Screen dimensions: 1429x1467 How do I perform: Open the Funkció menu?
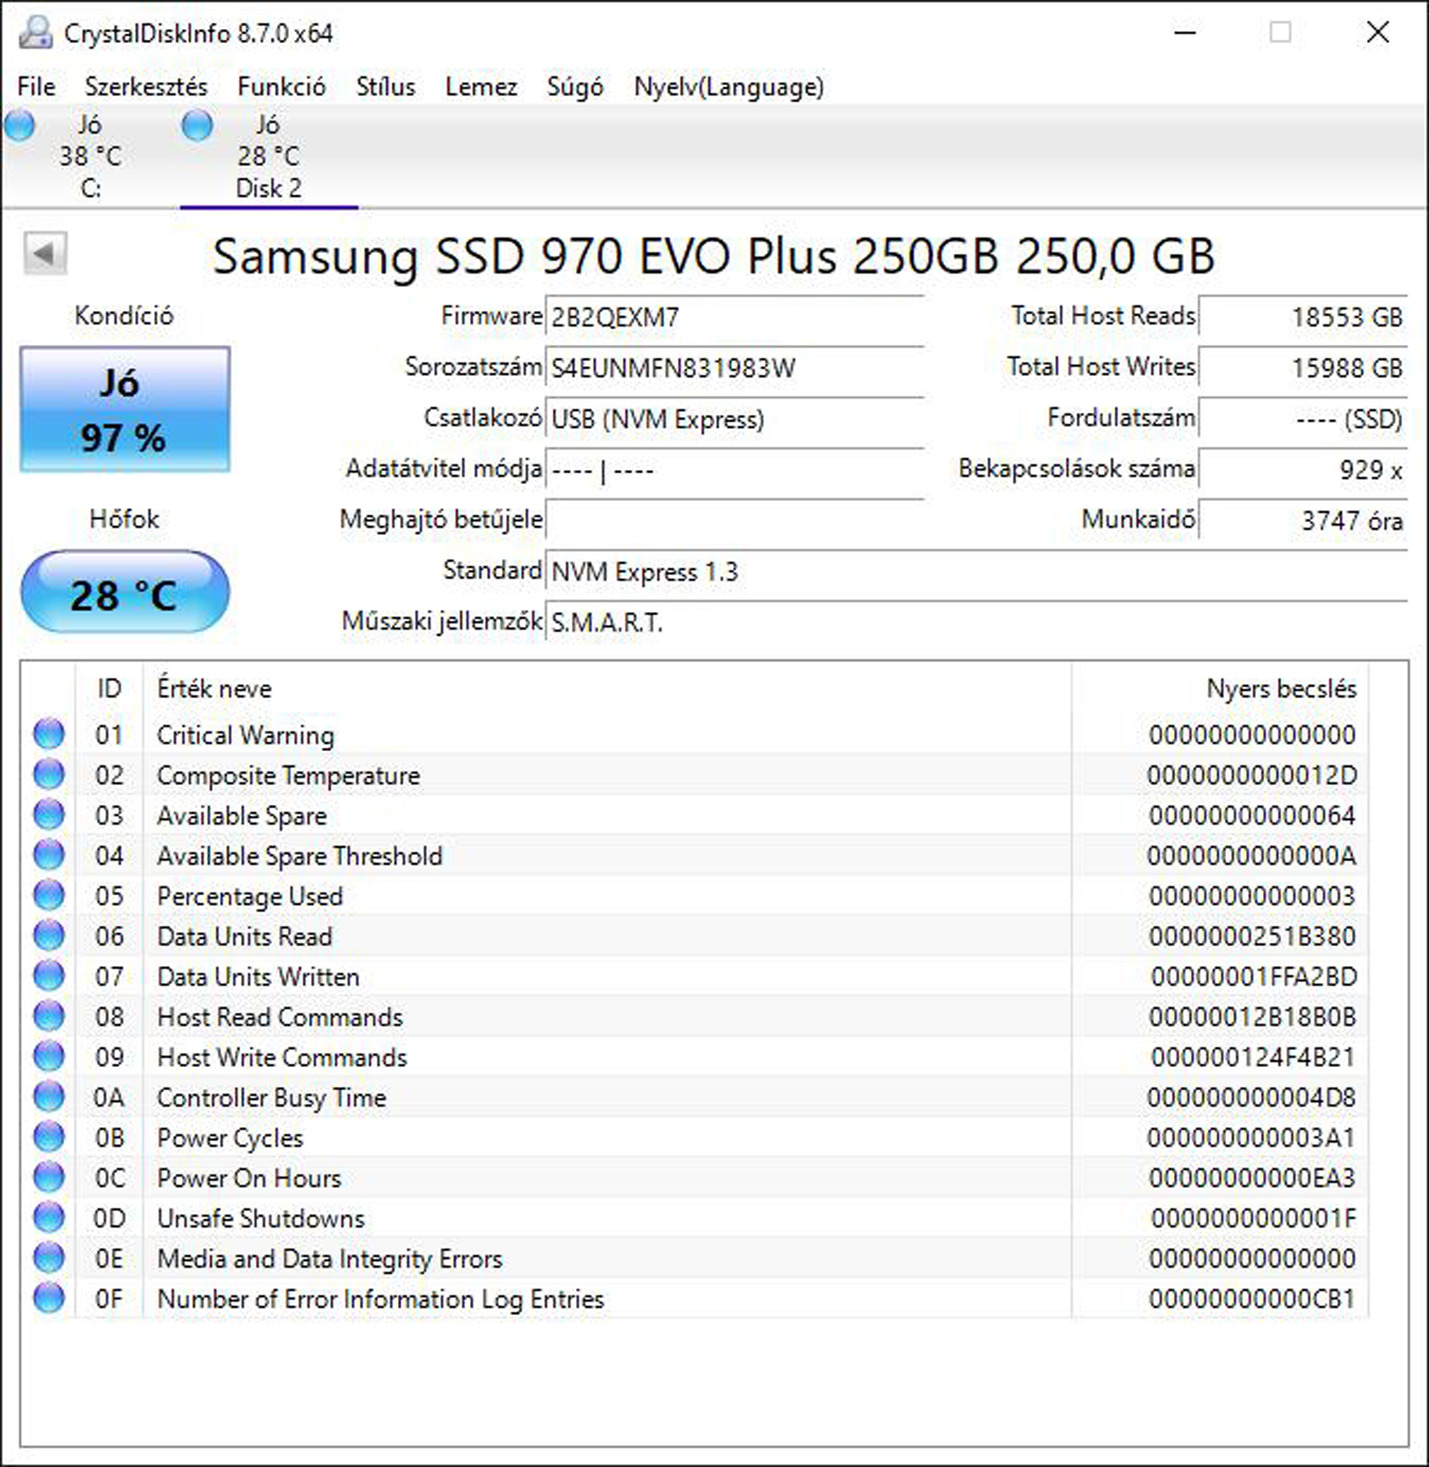[281, 87]
